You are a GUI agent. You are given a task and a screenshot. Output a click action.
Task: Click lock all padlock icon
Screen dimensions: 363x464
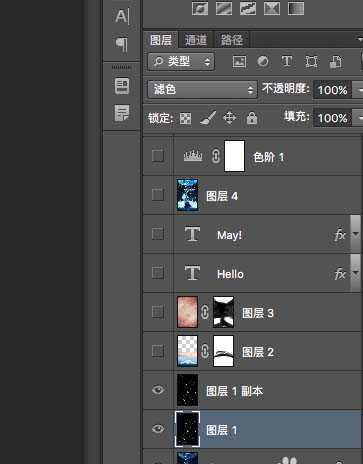[252, 118]
